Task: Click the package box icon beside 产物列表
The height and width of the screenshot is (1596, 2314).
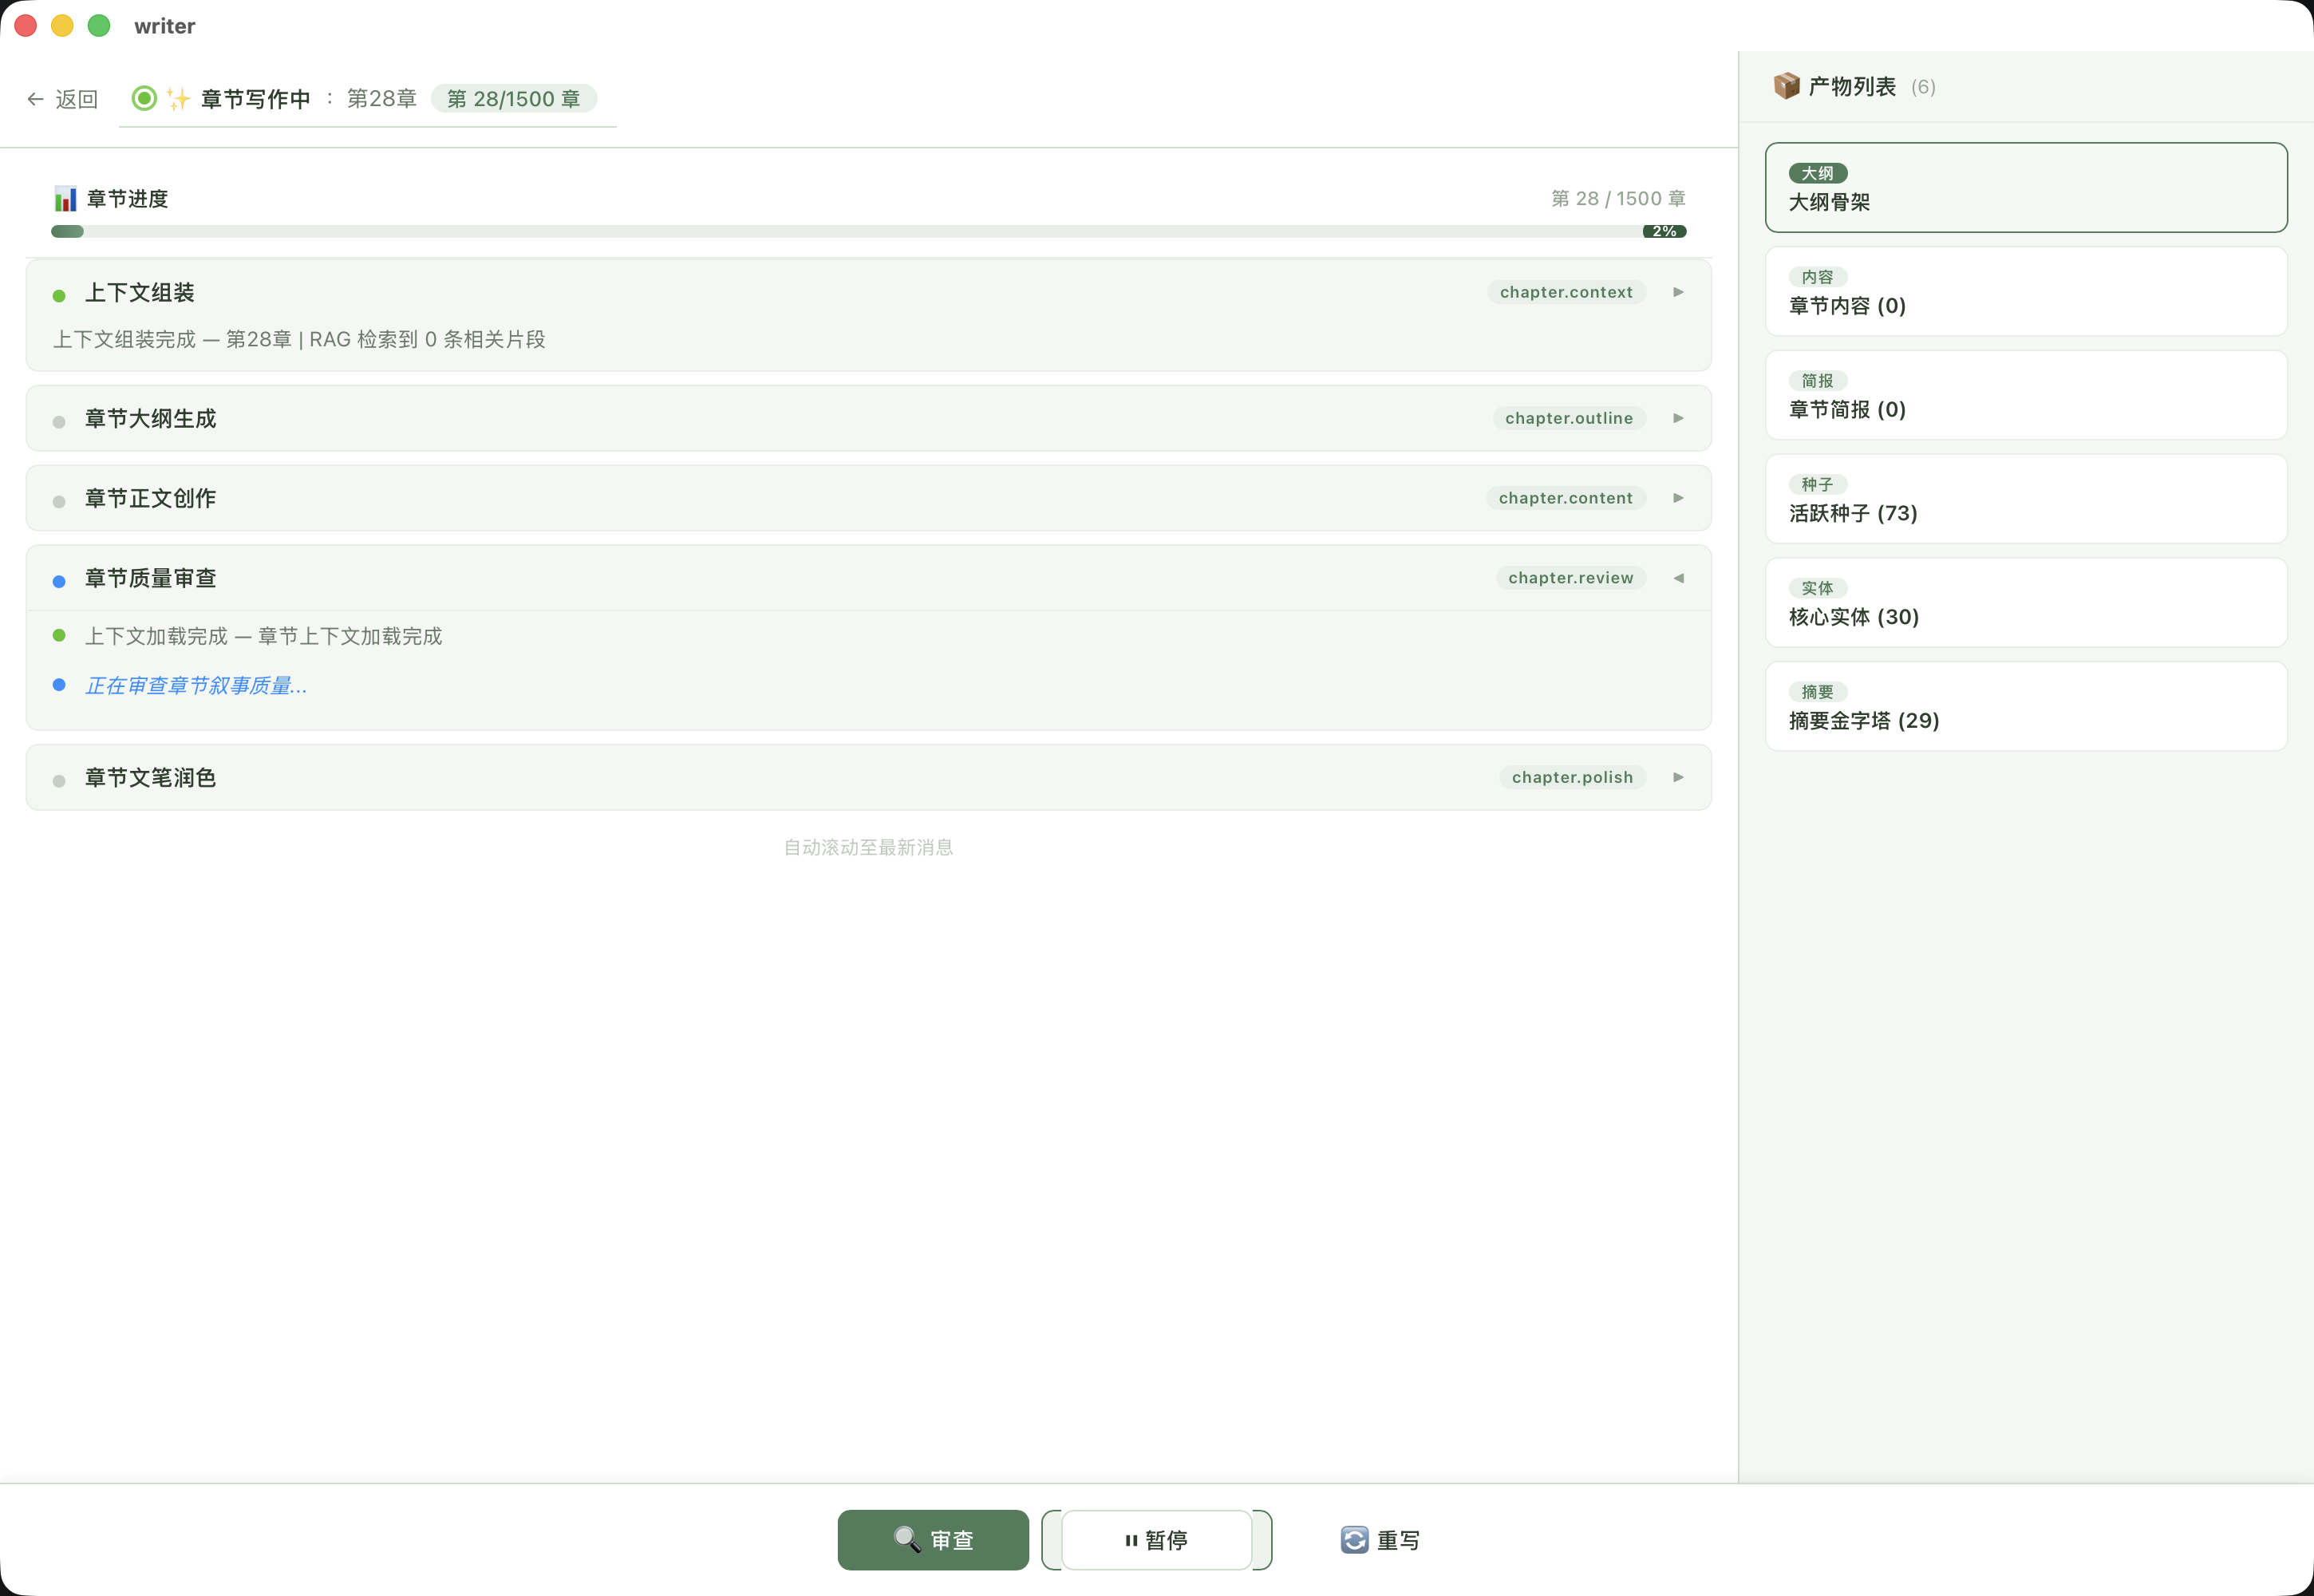Action: (x=1786, y=86)
